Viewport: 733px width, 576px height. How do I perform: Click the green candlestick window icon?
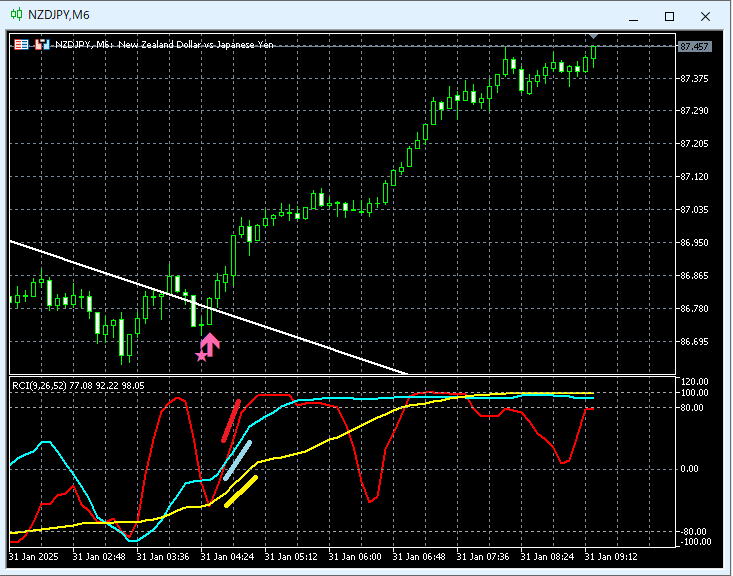point(16,14)
